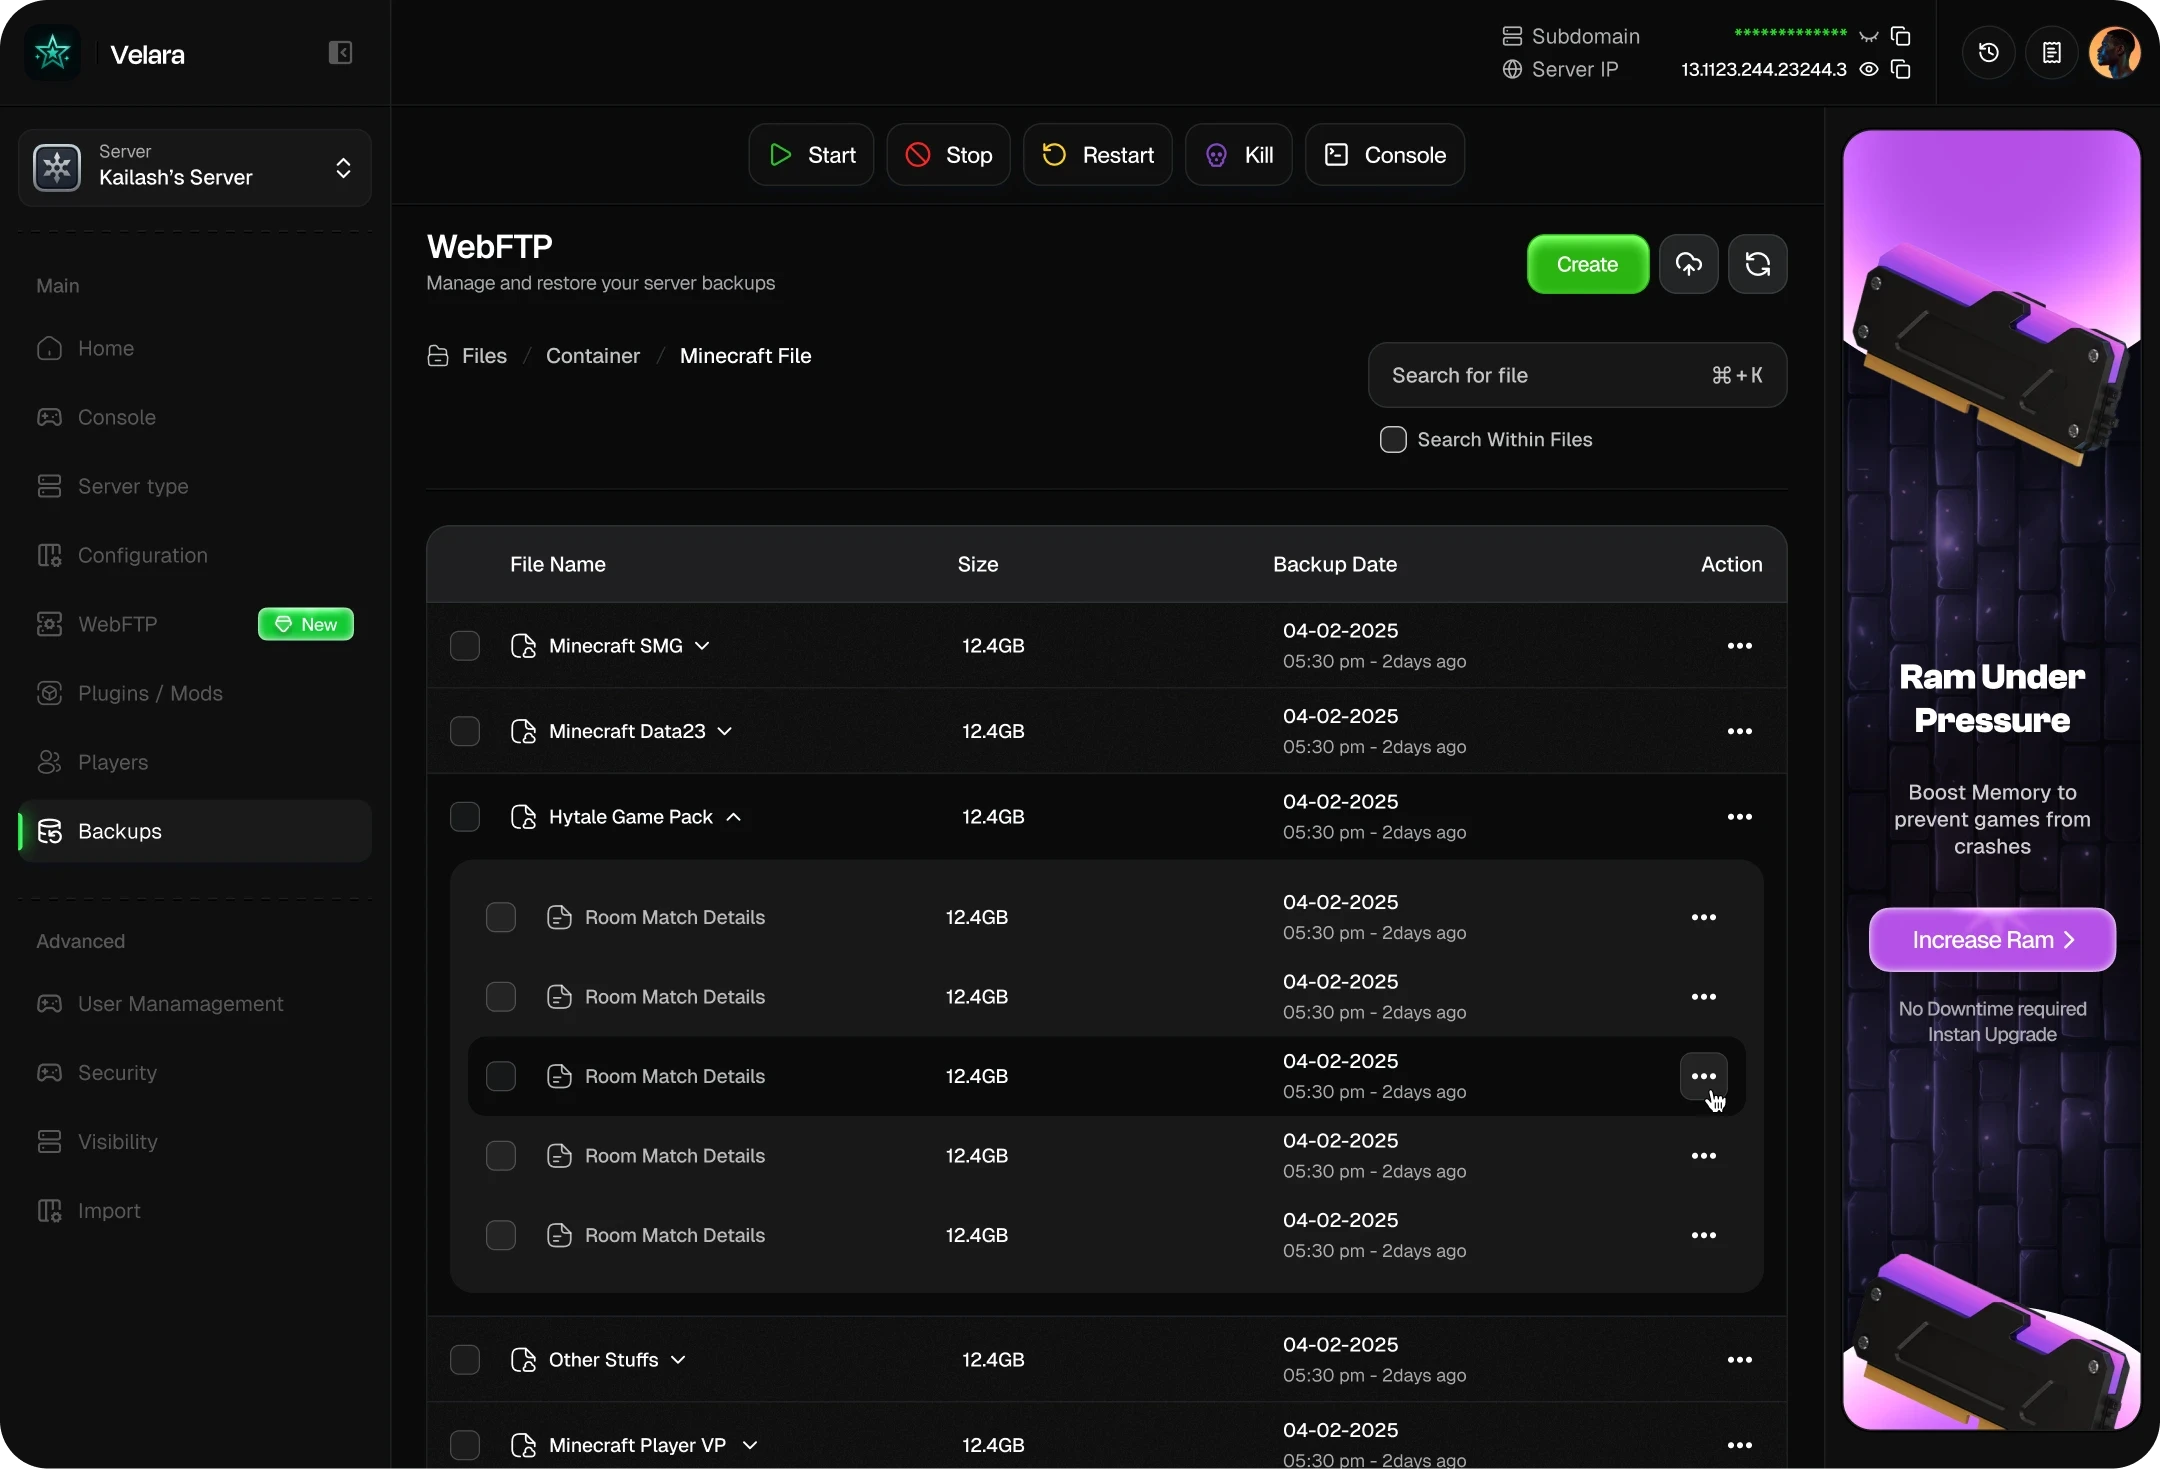This screenshot has width=2160, height=1469.
Task: Click the Minecraft SMG file icon
Action: pyautogui.click(x=523, y=646)
